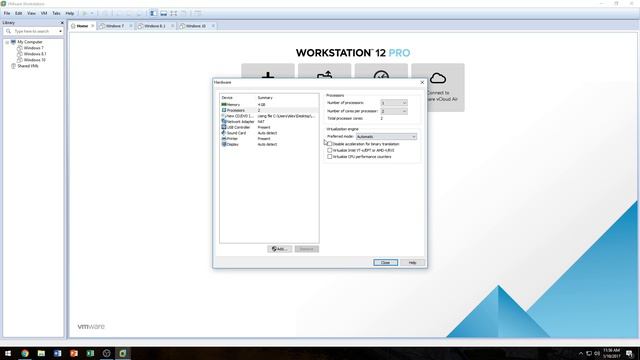The image size is (640, 360).
Task: Open Word from taskbar
Action: tap(58, 353)
